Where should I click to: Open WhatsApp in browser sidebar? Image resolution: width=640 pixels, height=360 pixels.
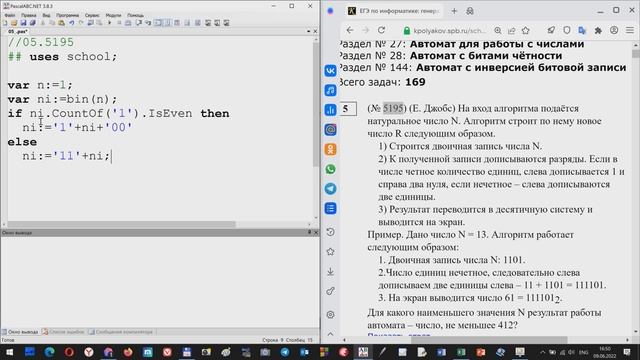[x=330, y=169]
